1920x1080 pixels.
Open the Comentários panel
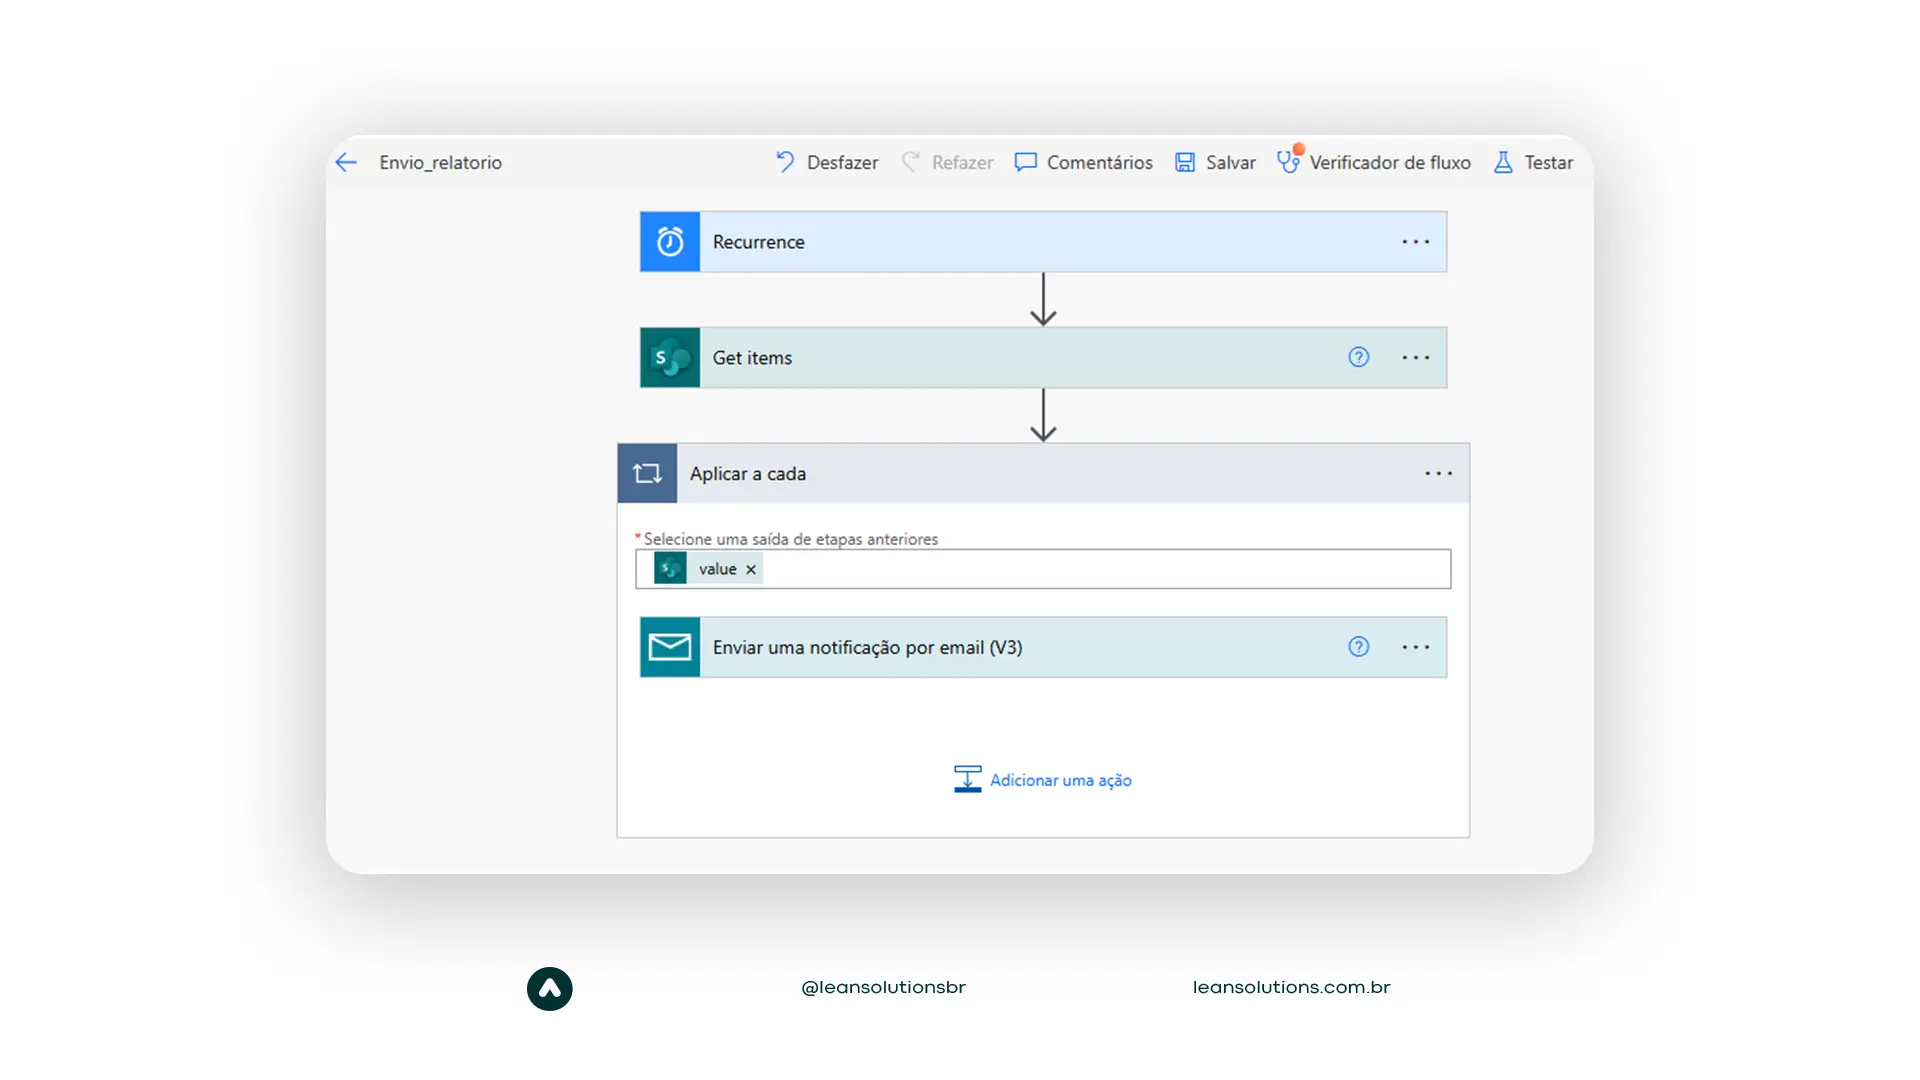1083,162
